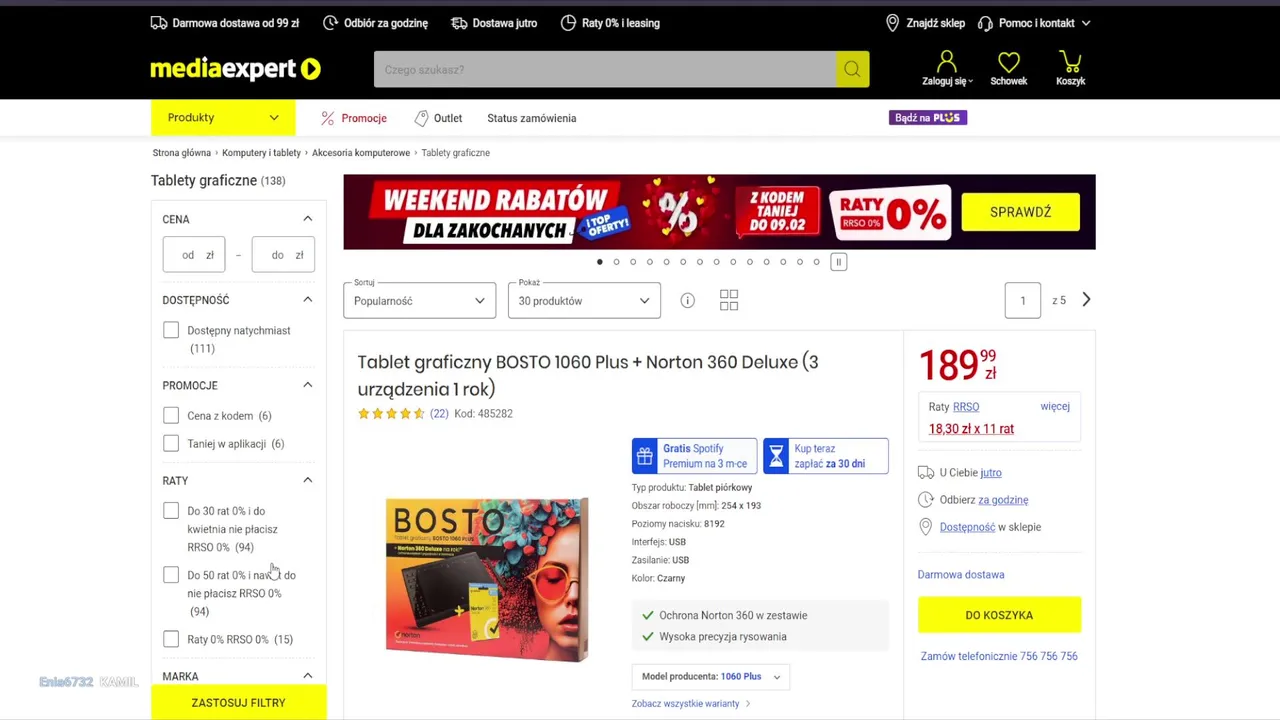Collapse the PROMOCJE filter section
This screenshot has width=1280, height=720.
coord(307,385)
